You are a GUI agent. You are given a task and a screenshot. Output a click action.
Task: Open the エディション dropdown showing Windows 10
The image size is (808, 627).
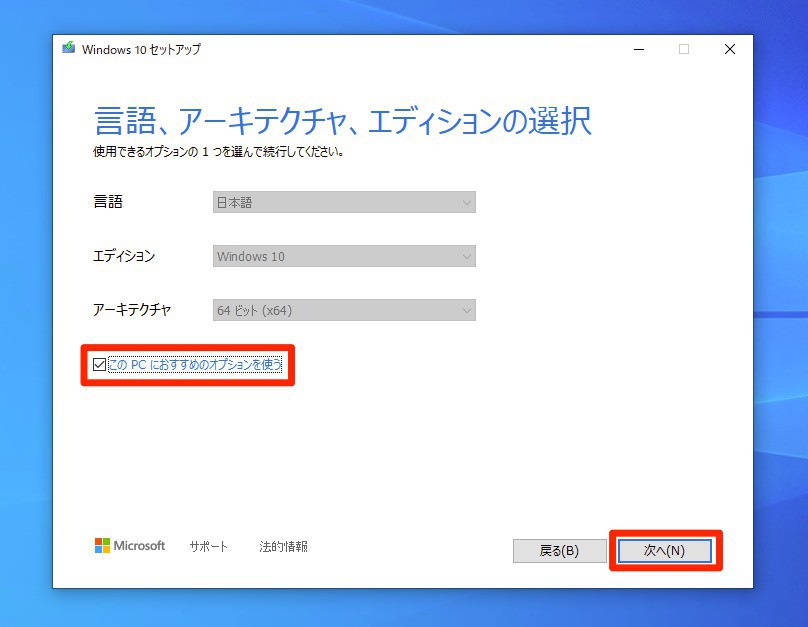pos(344,256)
